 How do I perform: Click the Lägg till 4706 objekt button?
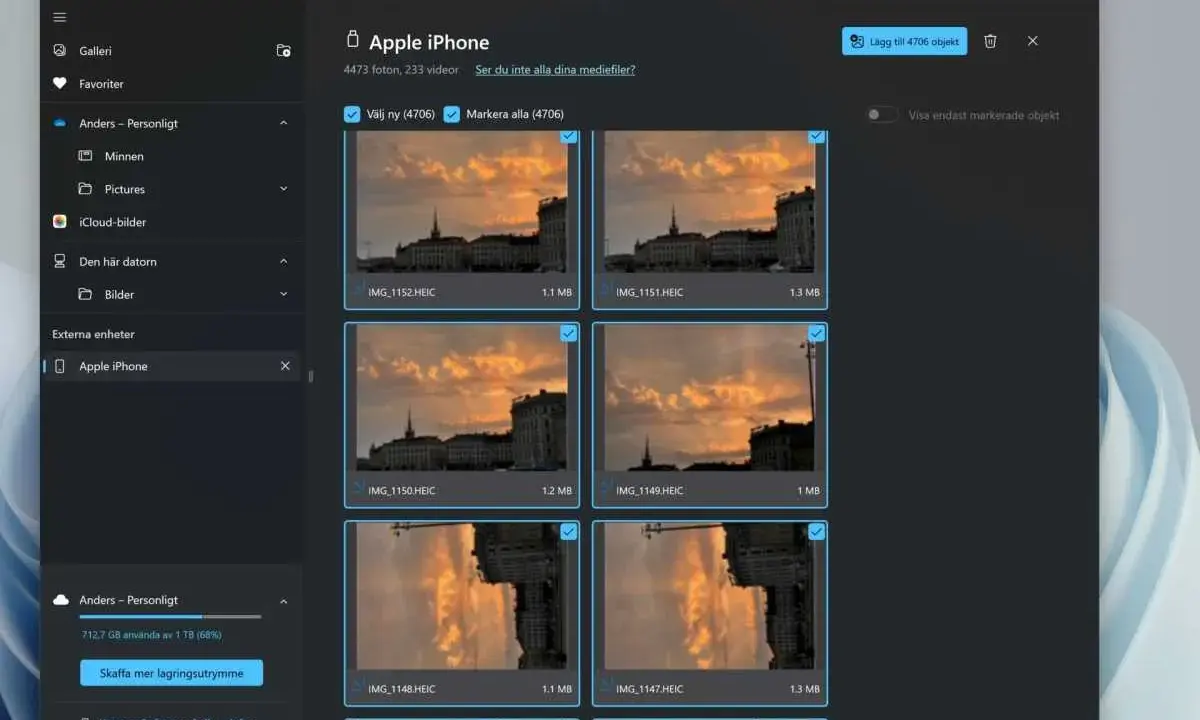(904, 41)
